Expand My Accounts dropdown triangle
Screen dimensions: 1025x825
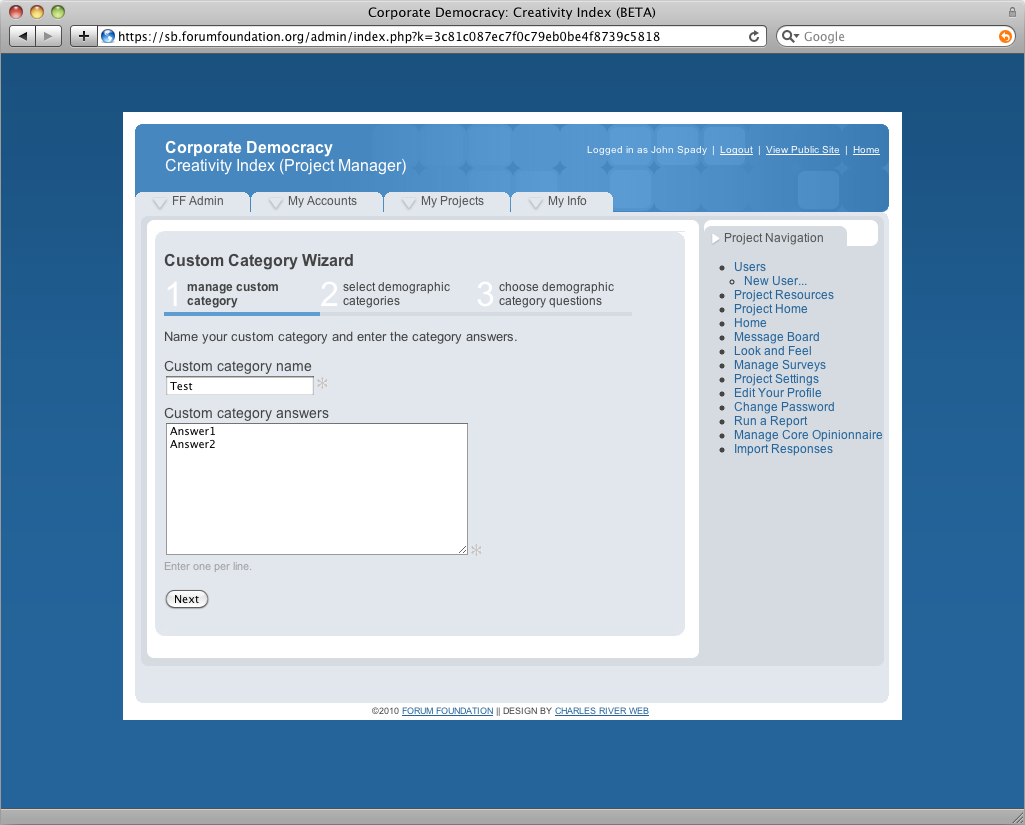pyautogui.click(x=275, y=203)
